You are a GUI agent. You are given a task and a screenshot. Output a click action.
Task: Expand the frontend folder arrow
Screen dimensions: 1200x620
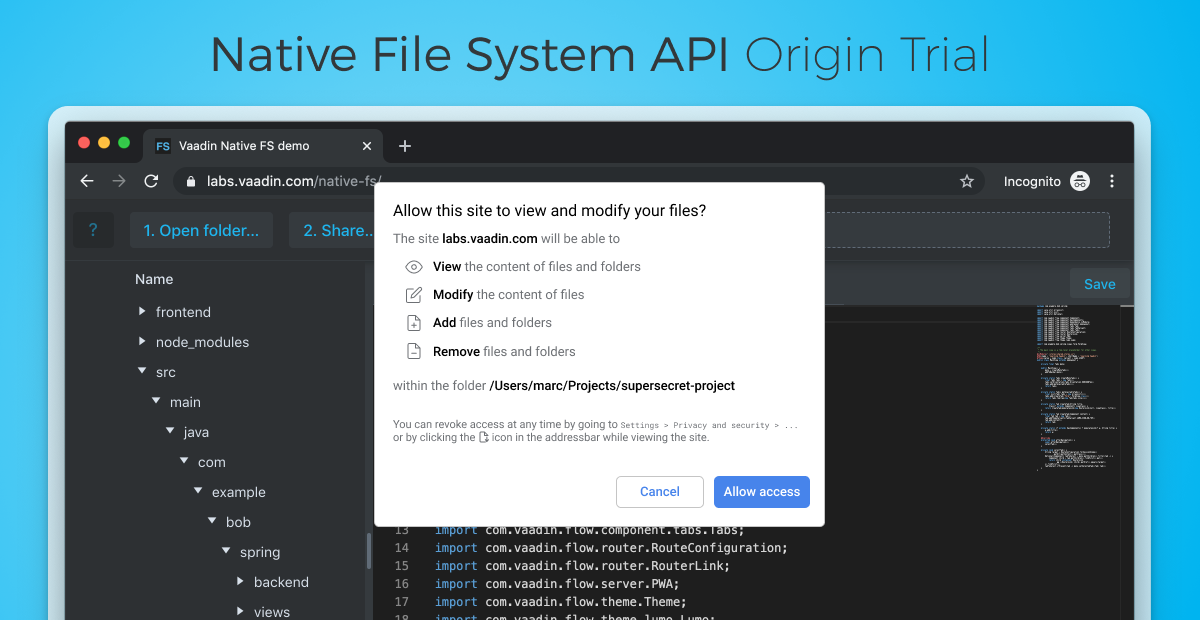[142, 312]
